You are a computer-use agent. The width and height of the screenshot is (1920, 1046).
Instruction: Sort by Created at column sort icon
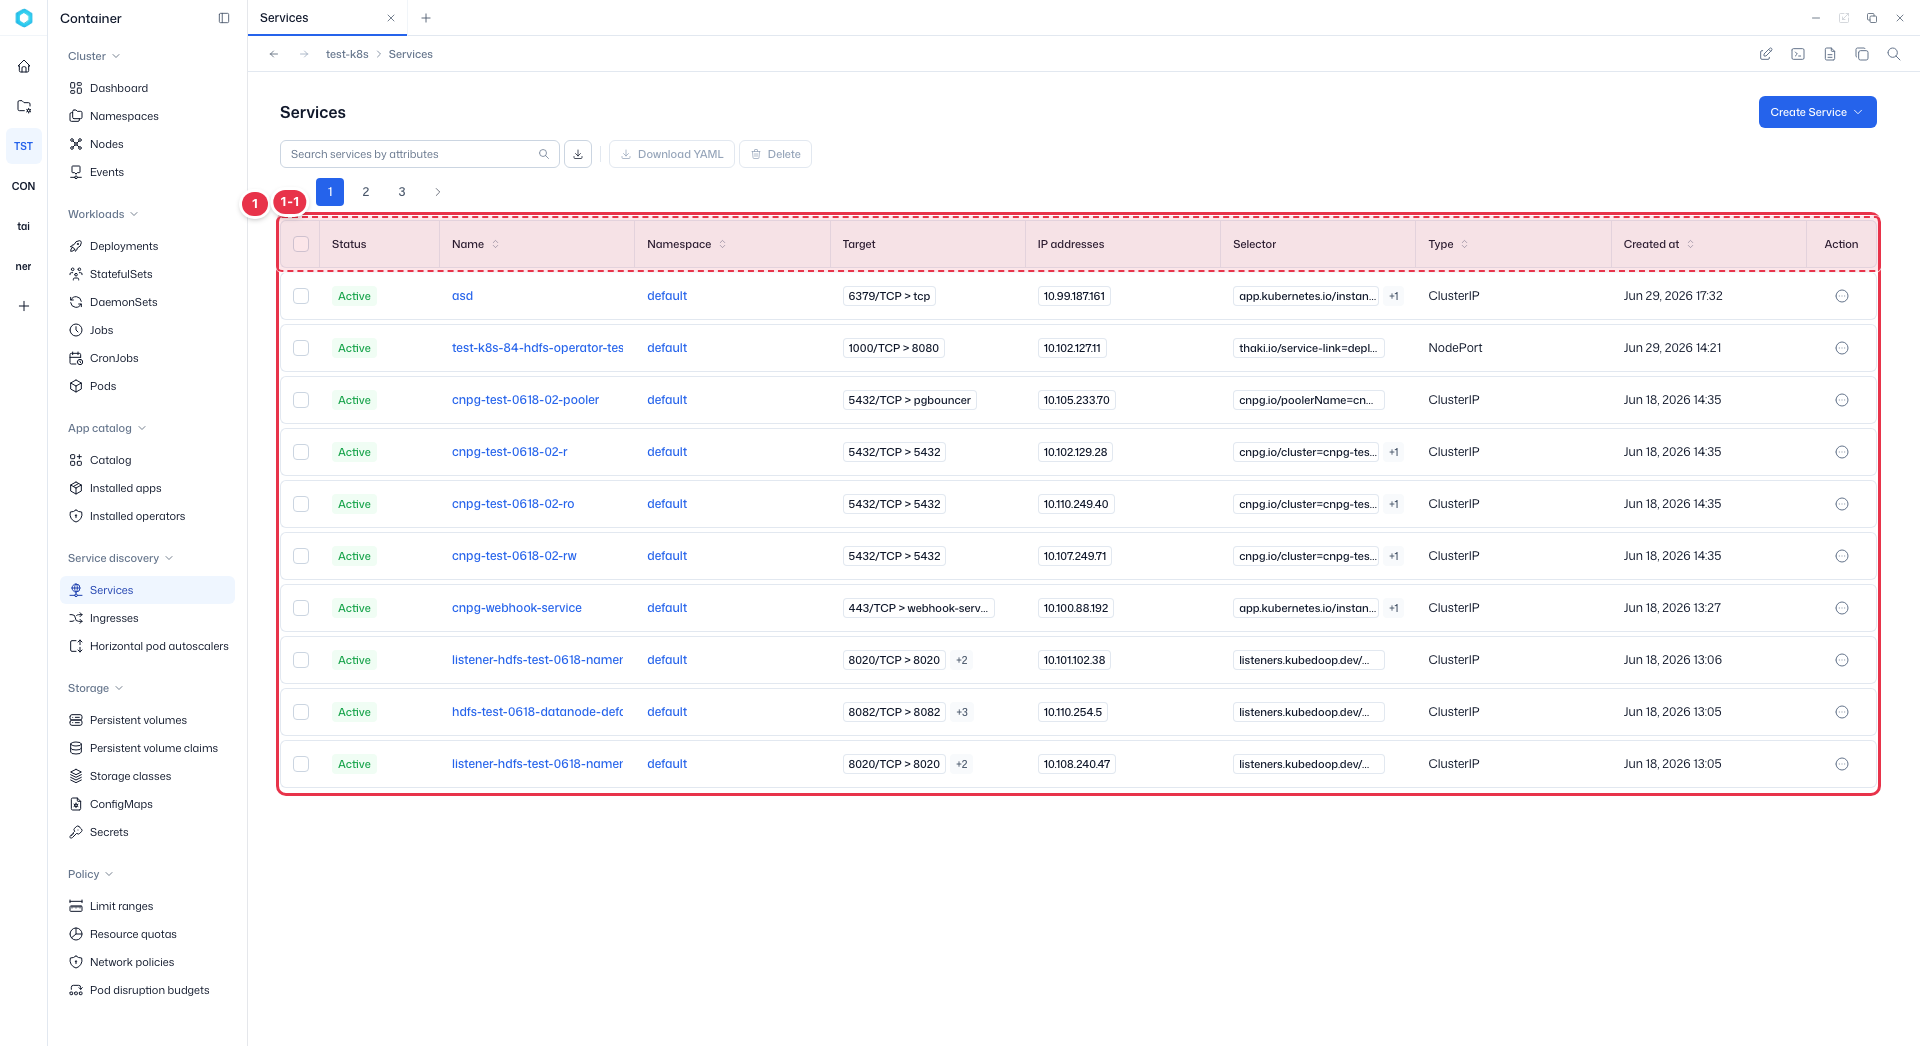[1691, 244]
